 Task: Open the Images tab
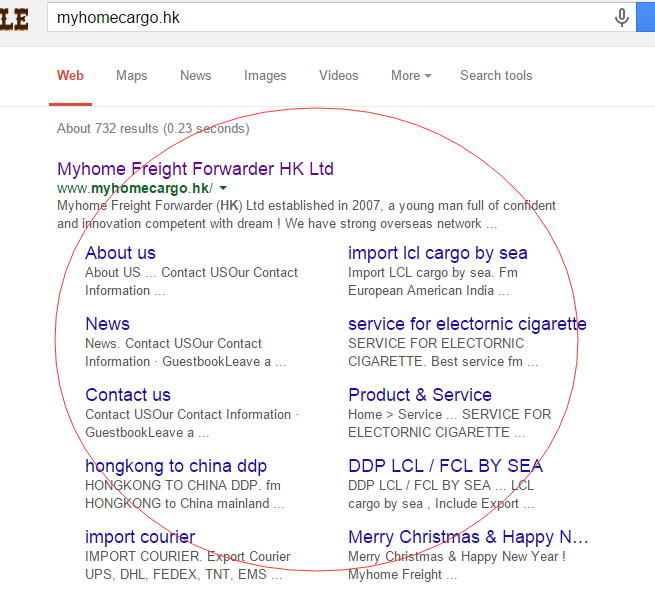tap(265, 76)
